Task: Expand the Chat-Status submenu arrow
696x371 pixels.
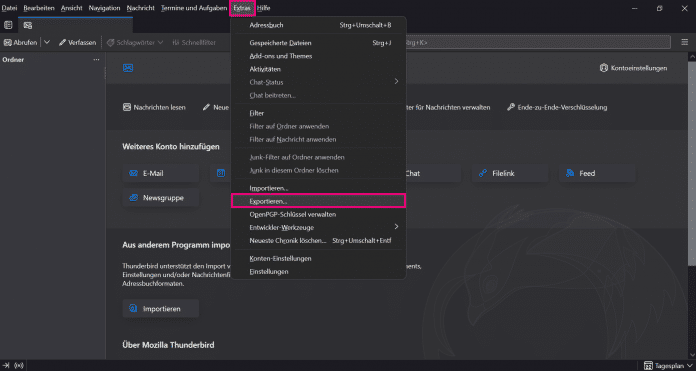Action: [396, 82]
